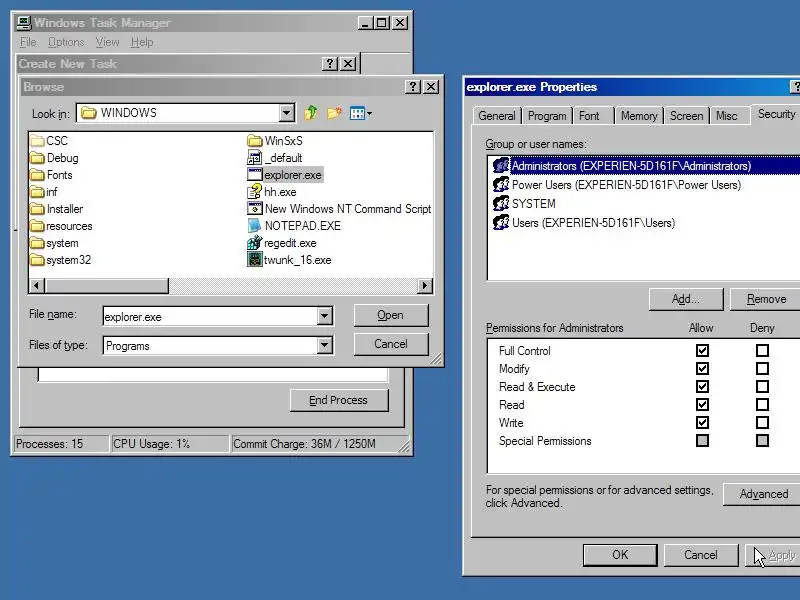800x600 pixels.
Task: Switch to the Misc tab
Action: [727, 116]
